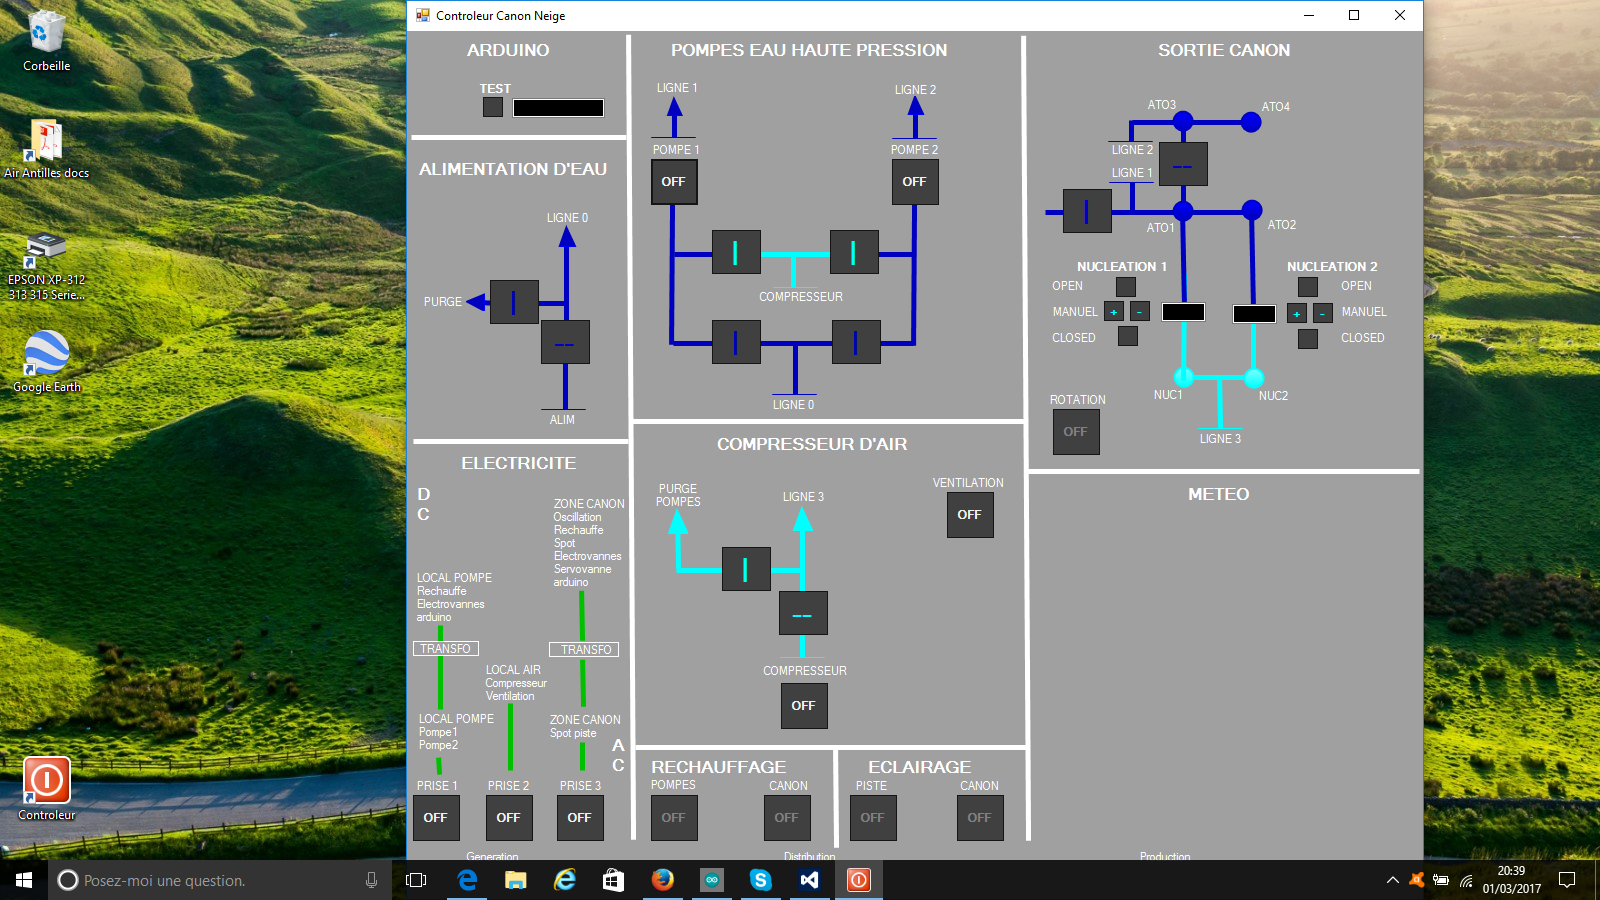Toggle the LIGNE 2 / LIGNE 1 selector valve
Viewport: 1600px width, 900px height.
(1183, 164)
